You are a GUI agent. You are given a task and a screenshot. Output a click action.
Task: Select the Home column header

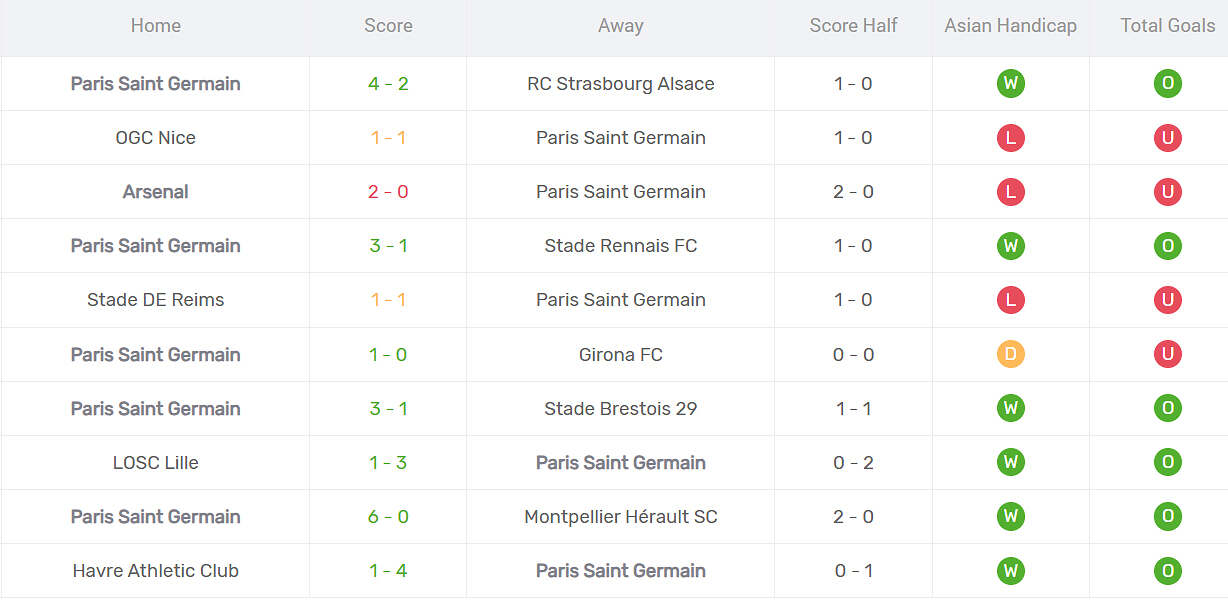click(156, 26)
